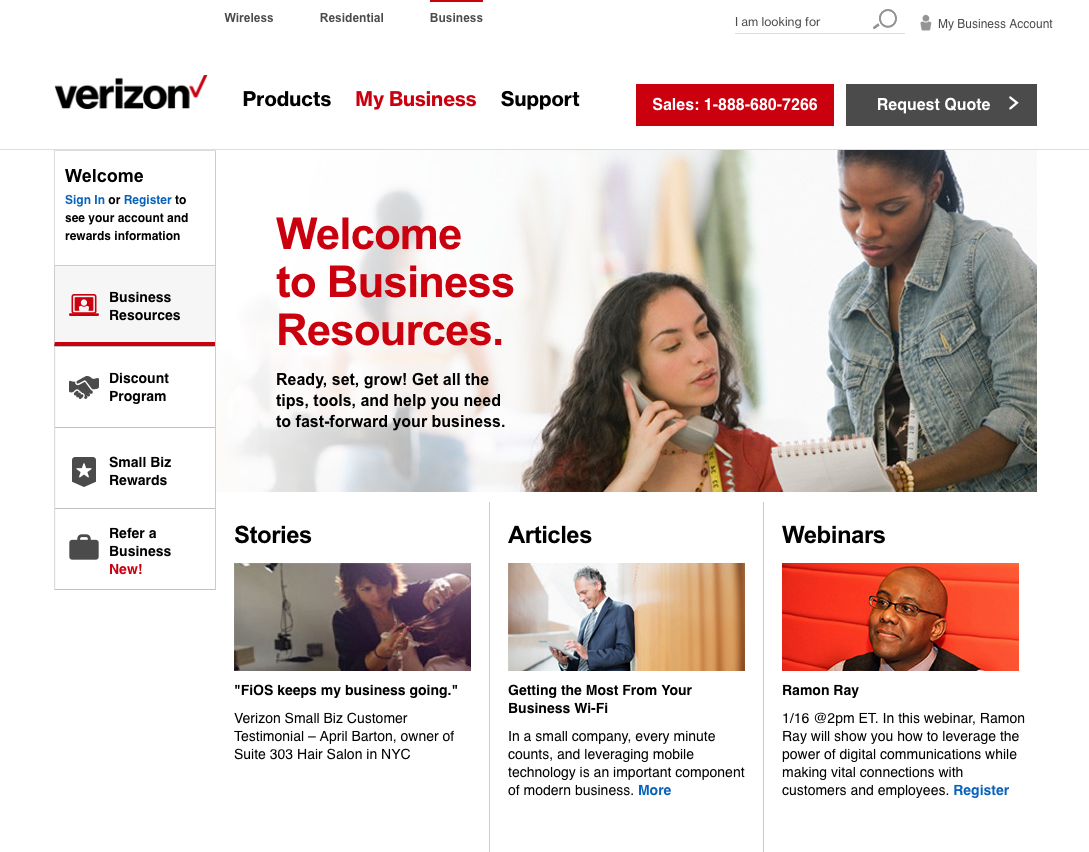Click the Sales phone number button
Screen dimensions: 1089x852
click(735, 105)
